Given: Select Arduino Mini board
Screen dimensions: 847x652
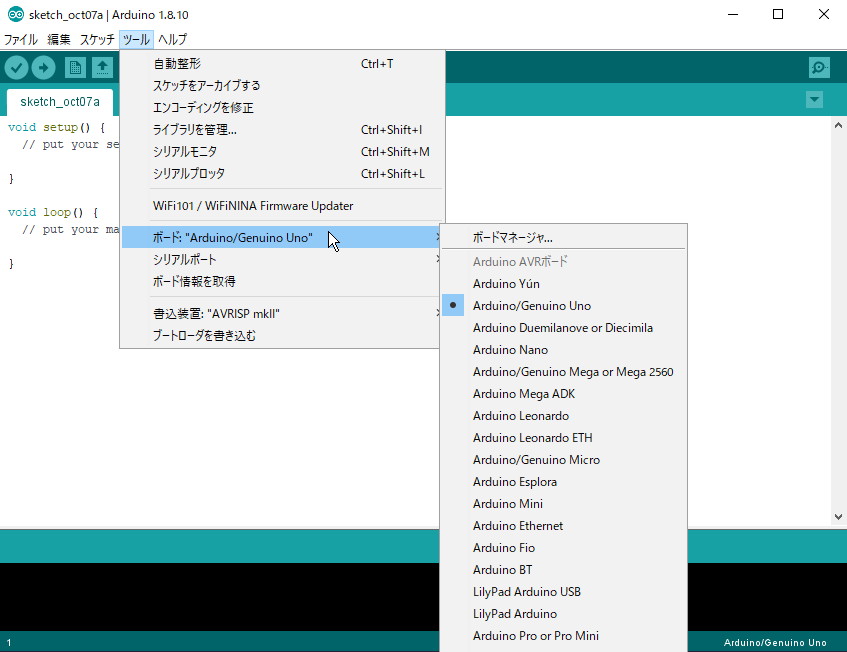Looking at the screenshot, I should coord(564,504).
